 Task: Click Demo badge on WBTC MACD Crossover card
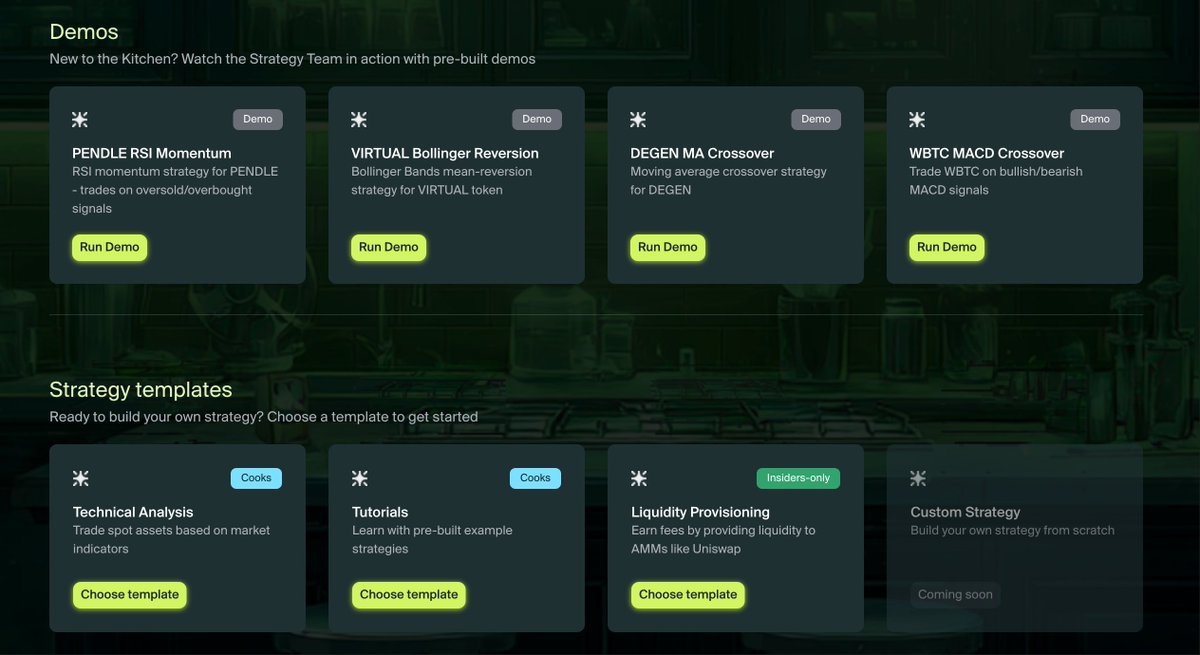(x=1095, y=119)
